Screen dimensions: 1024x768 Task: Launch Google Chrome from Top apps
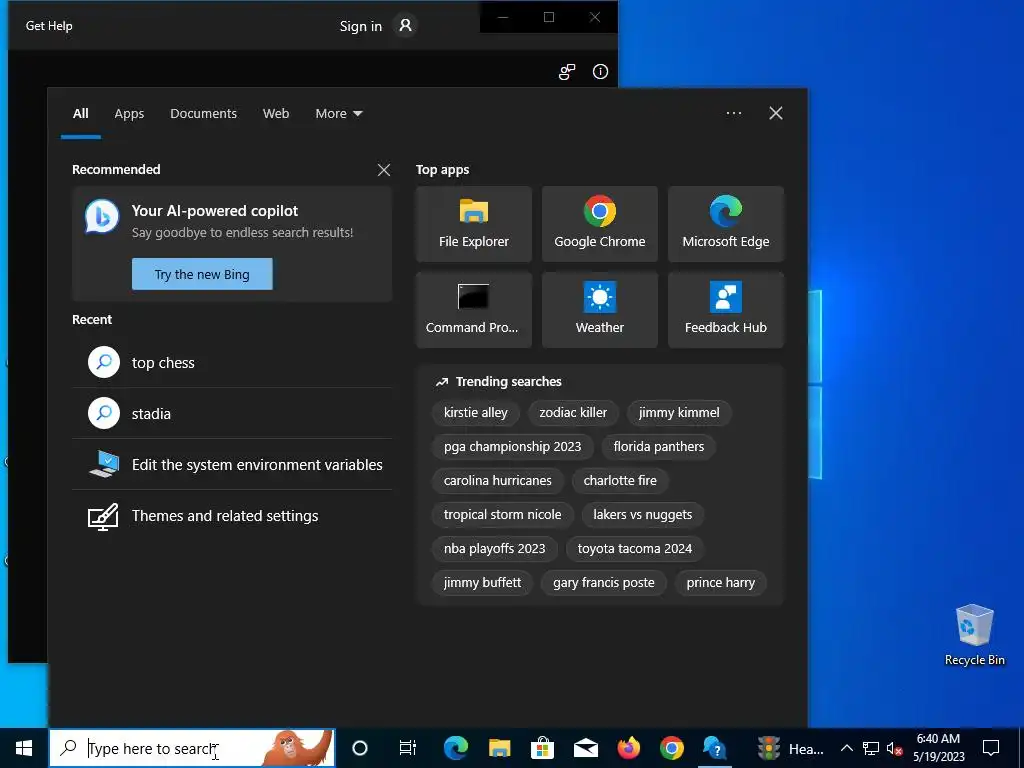click(600, 224)
